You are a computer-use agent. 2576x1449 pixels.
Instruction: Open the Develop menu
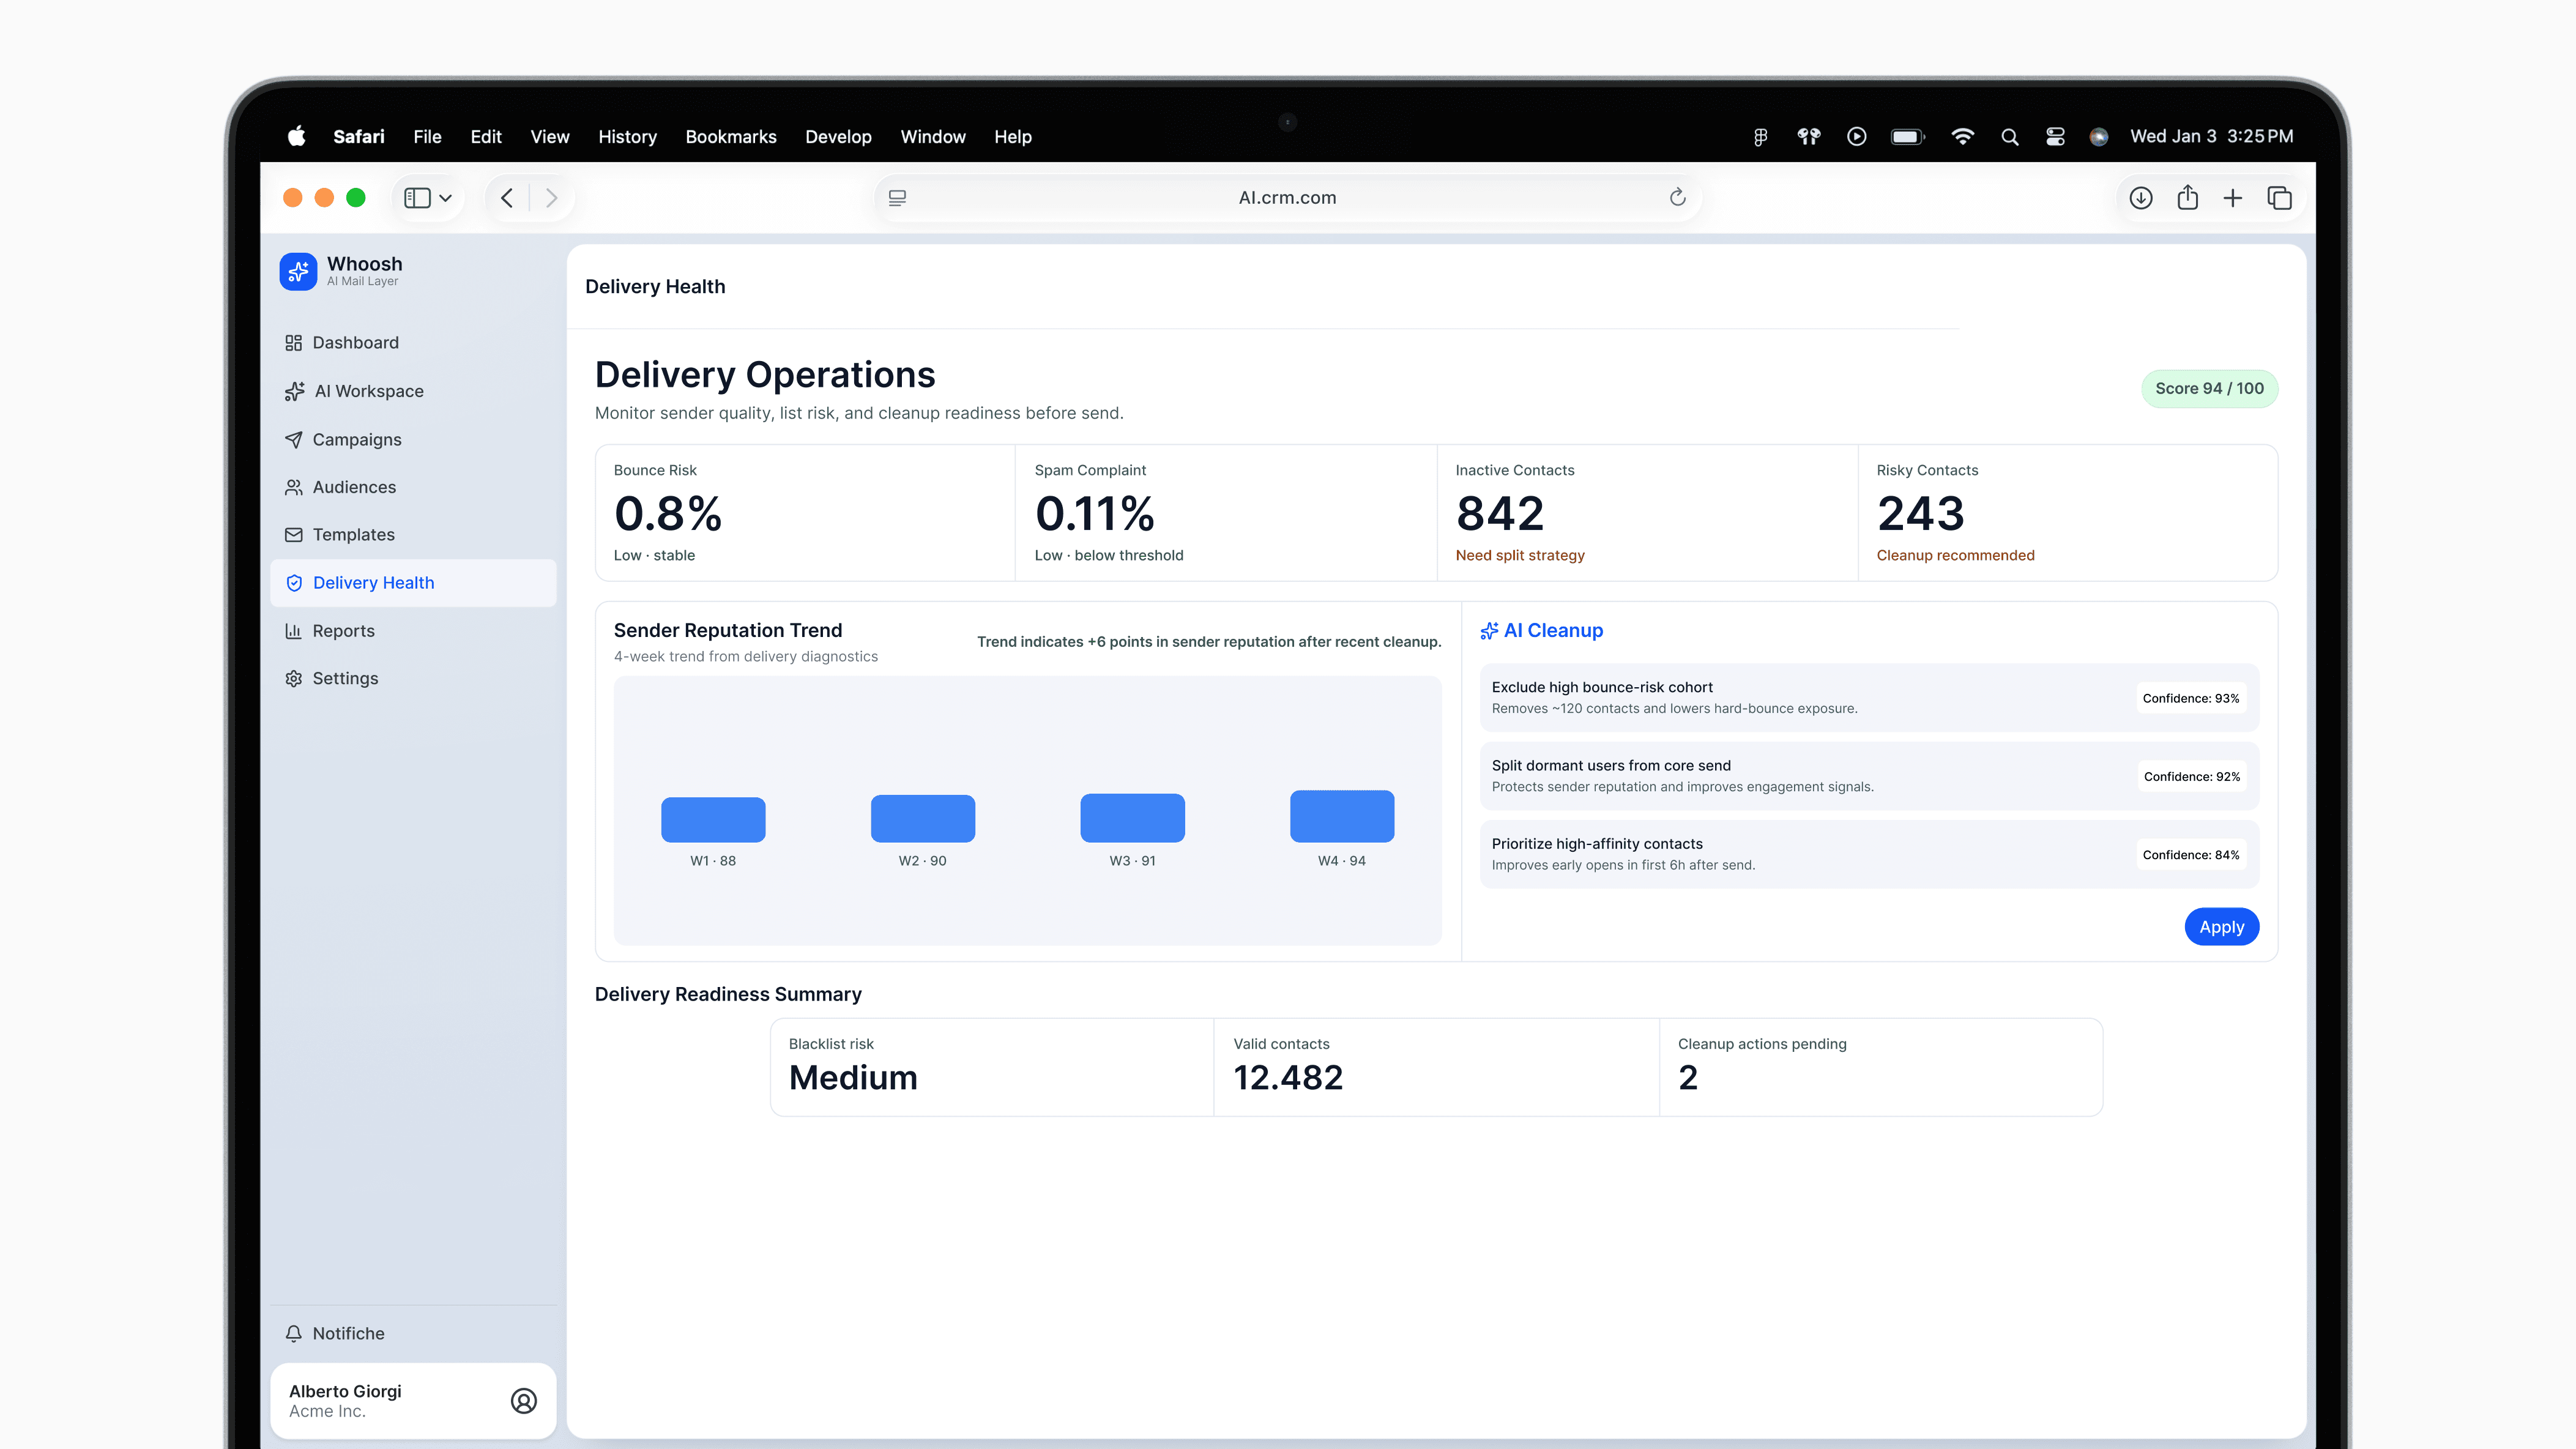pyautogui.click(x=838, y=137)
